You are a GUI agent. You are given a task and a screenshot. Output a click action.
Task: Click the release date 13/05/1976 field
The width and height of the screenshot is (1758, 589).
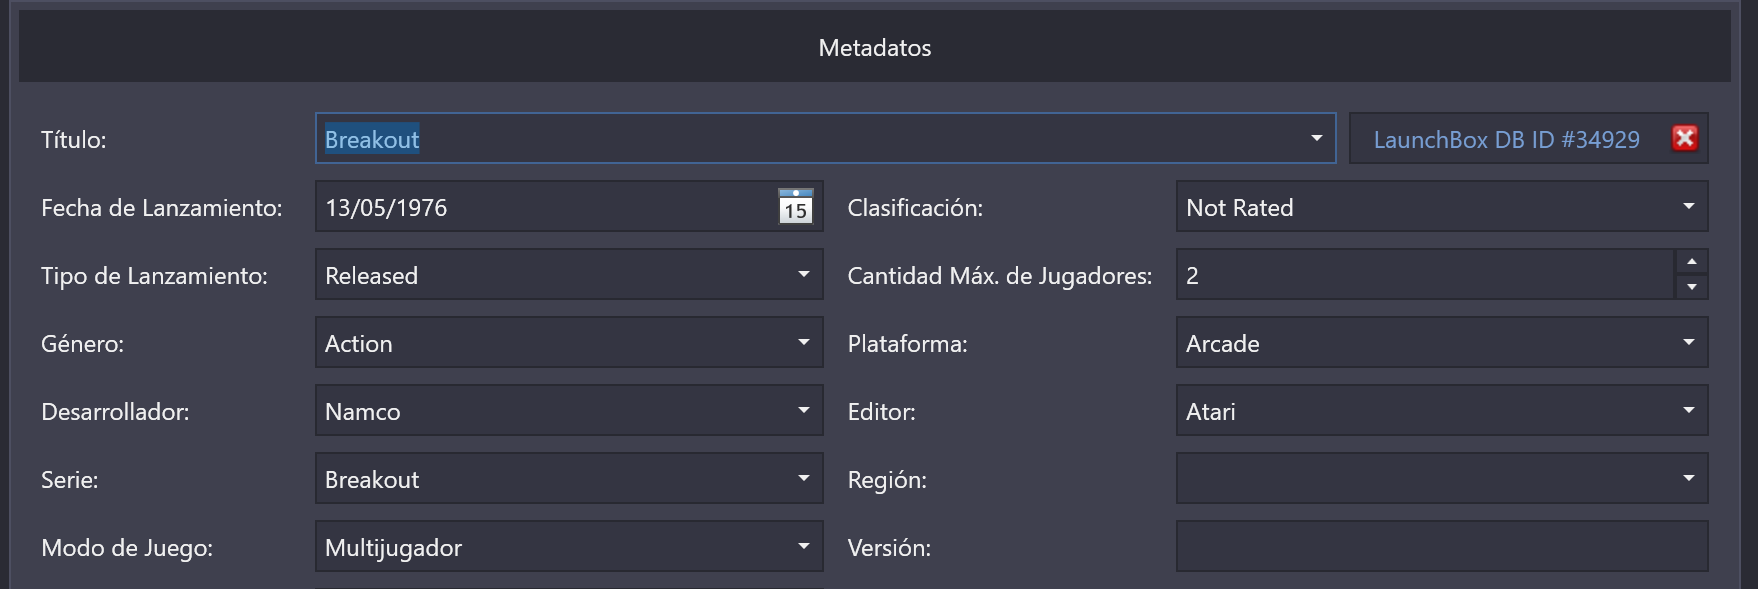pos(546,206)
